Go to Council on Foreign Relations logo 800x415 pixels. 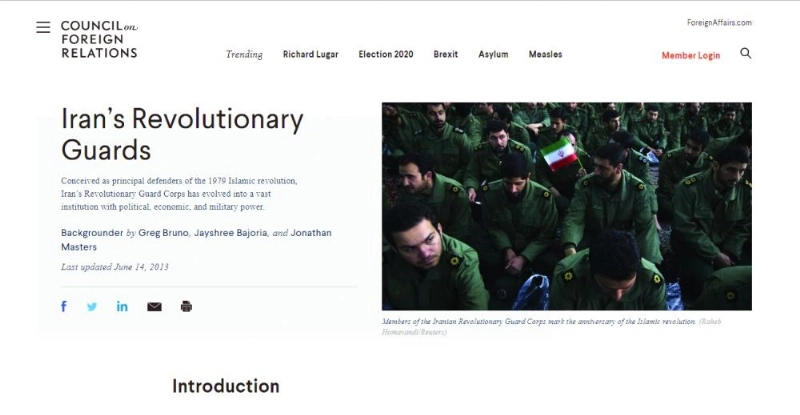[x=99, y=39]
